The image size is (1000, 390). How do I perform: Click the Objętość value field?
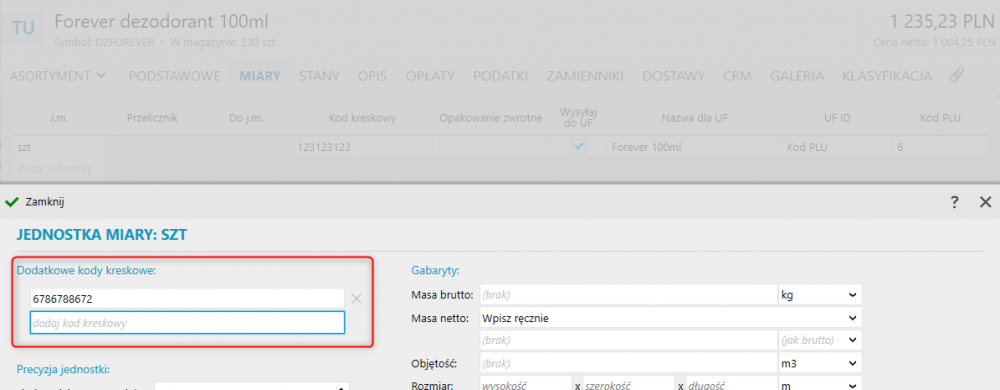pos(628,363)
